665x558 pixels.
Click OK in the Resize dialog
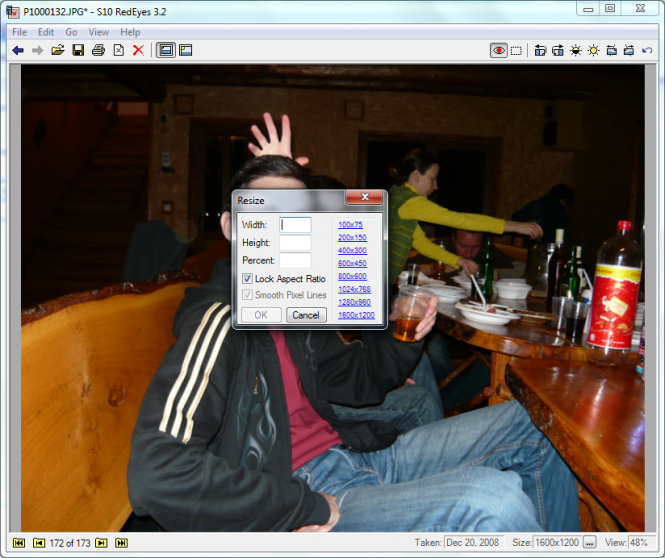coord(261,315)
